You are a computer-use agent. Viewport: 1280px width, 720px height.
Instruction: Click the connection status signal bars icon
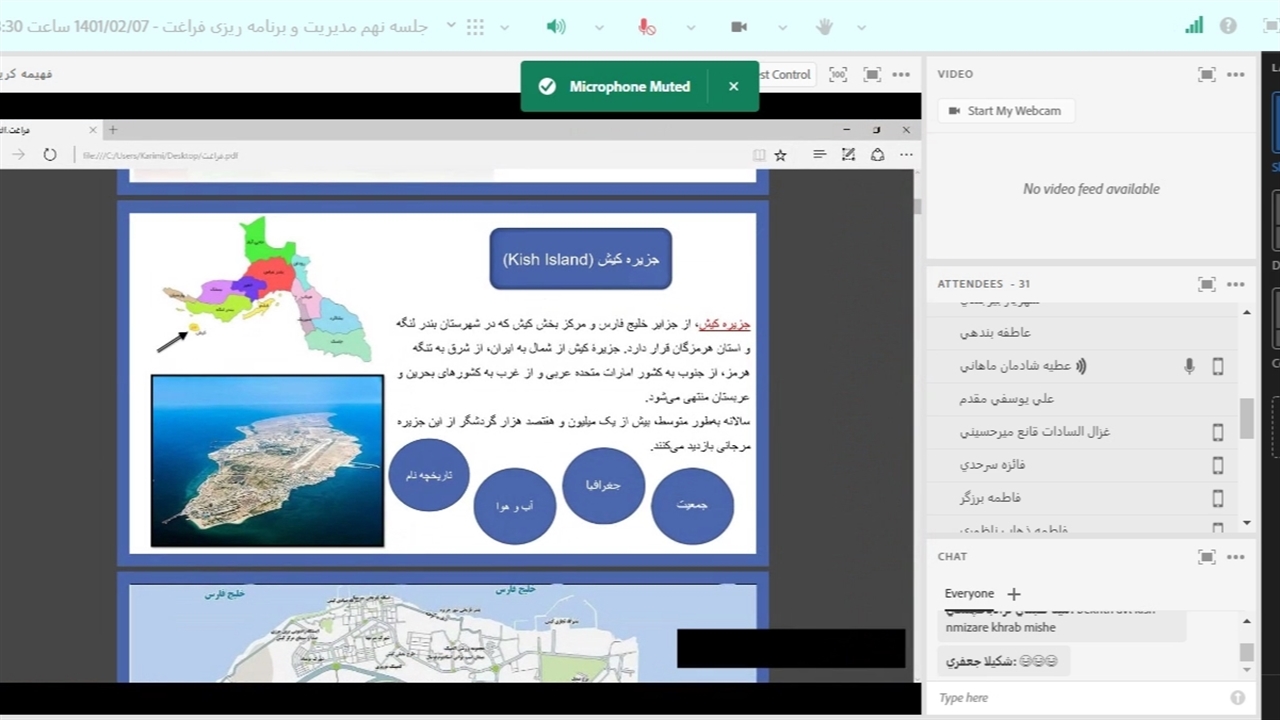coord(1194,26)
